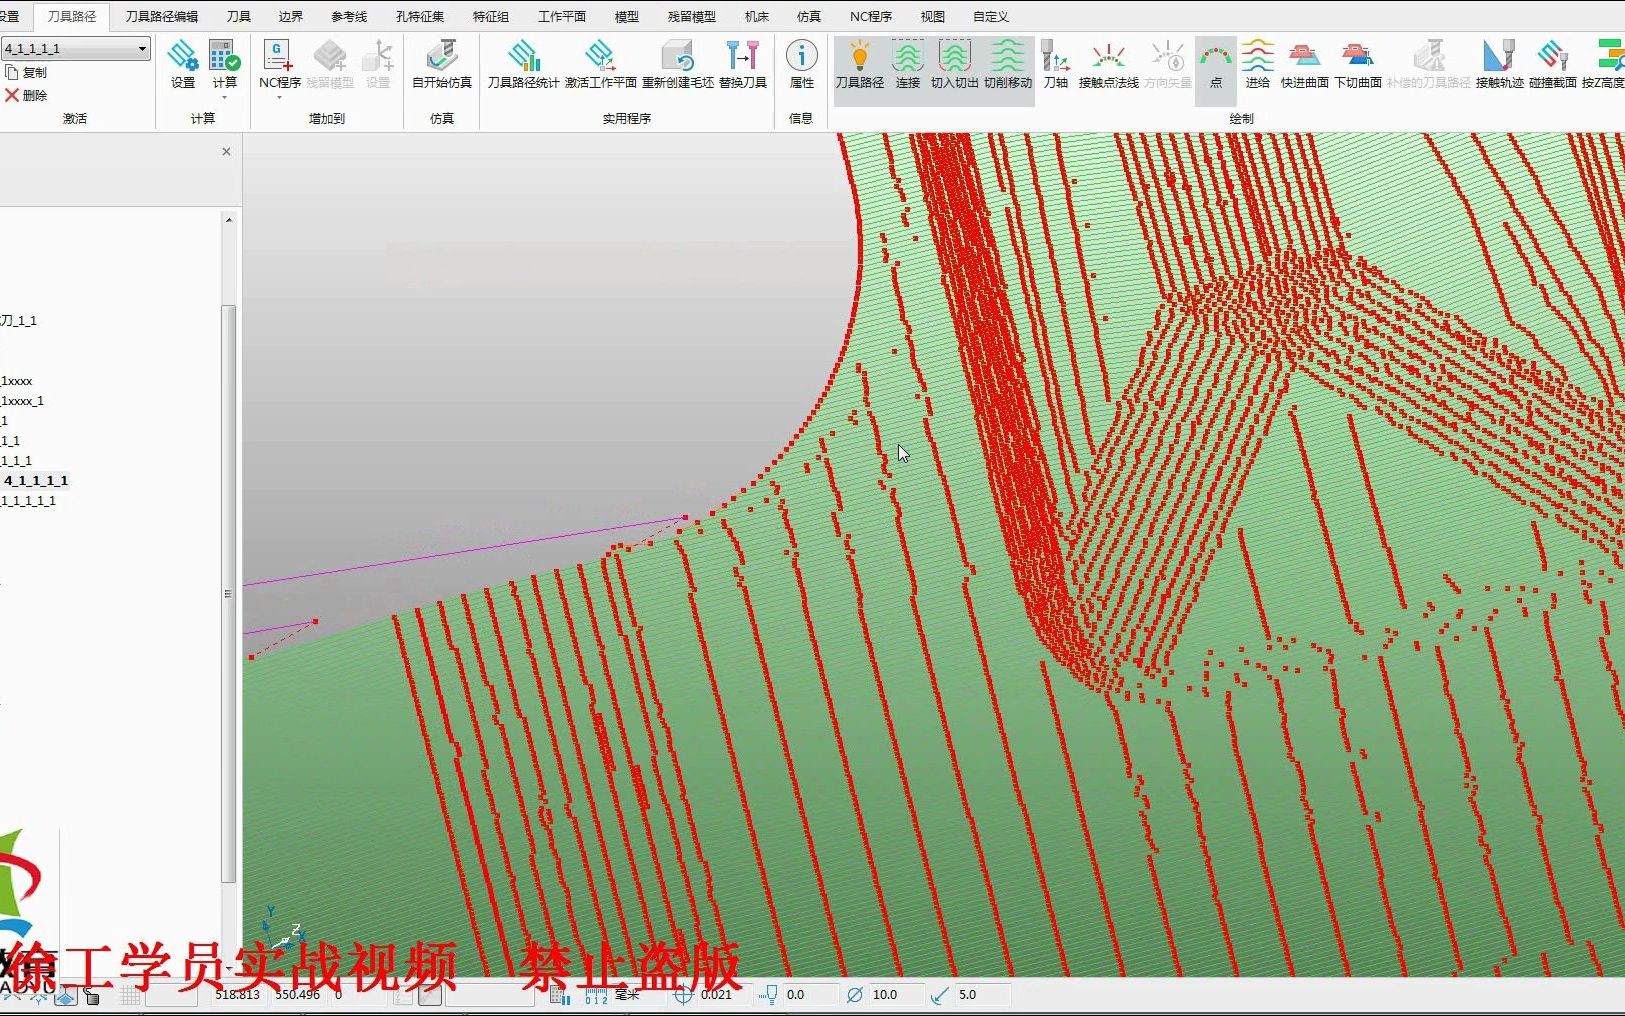Screen dimensions: 1625x1016
Task: Select the 替换刀具 replace tool icon
Action: pos(742,63)
